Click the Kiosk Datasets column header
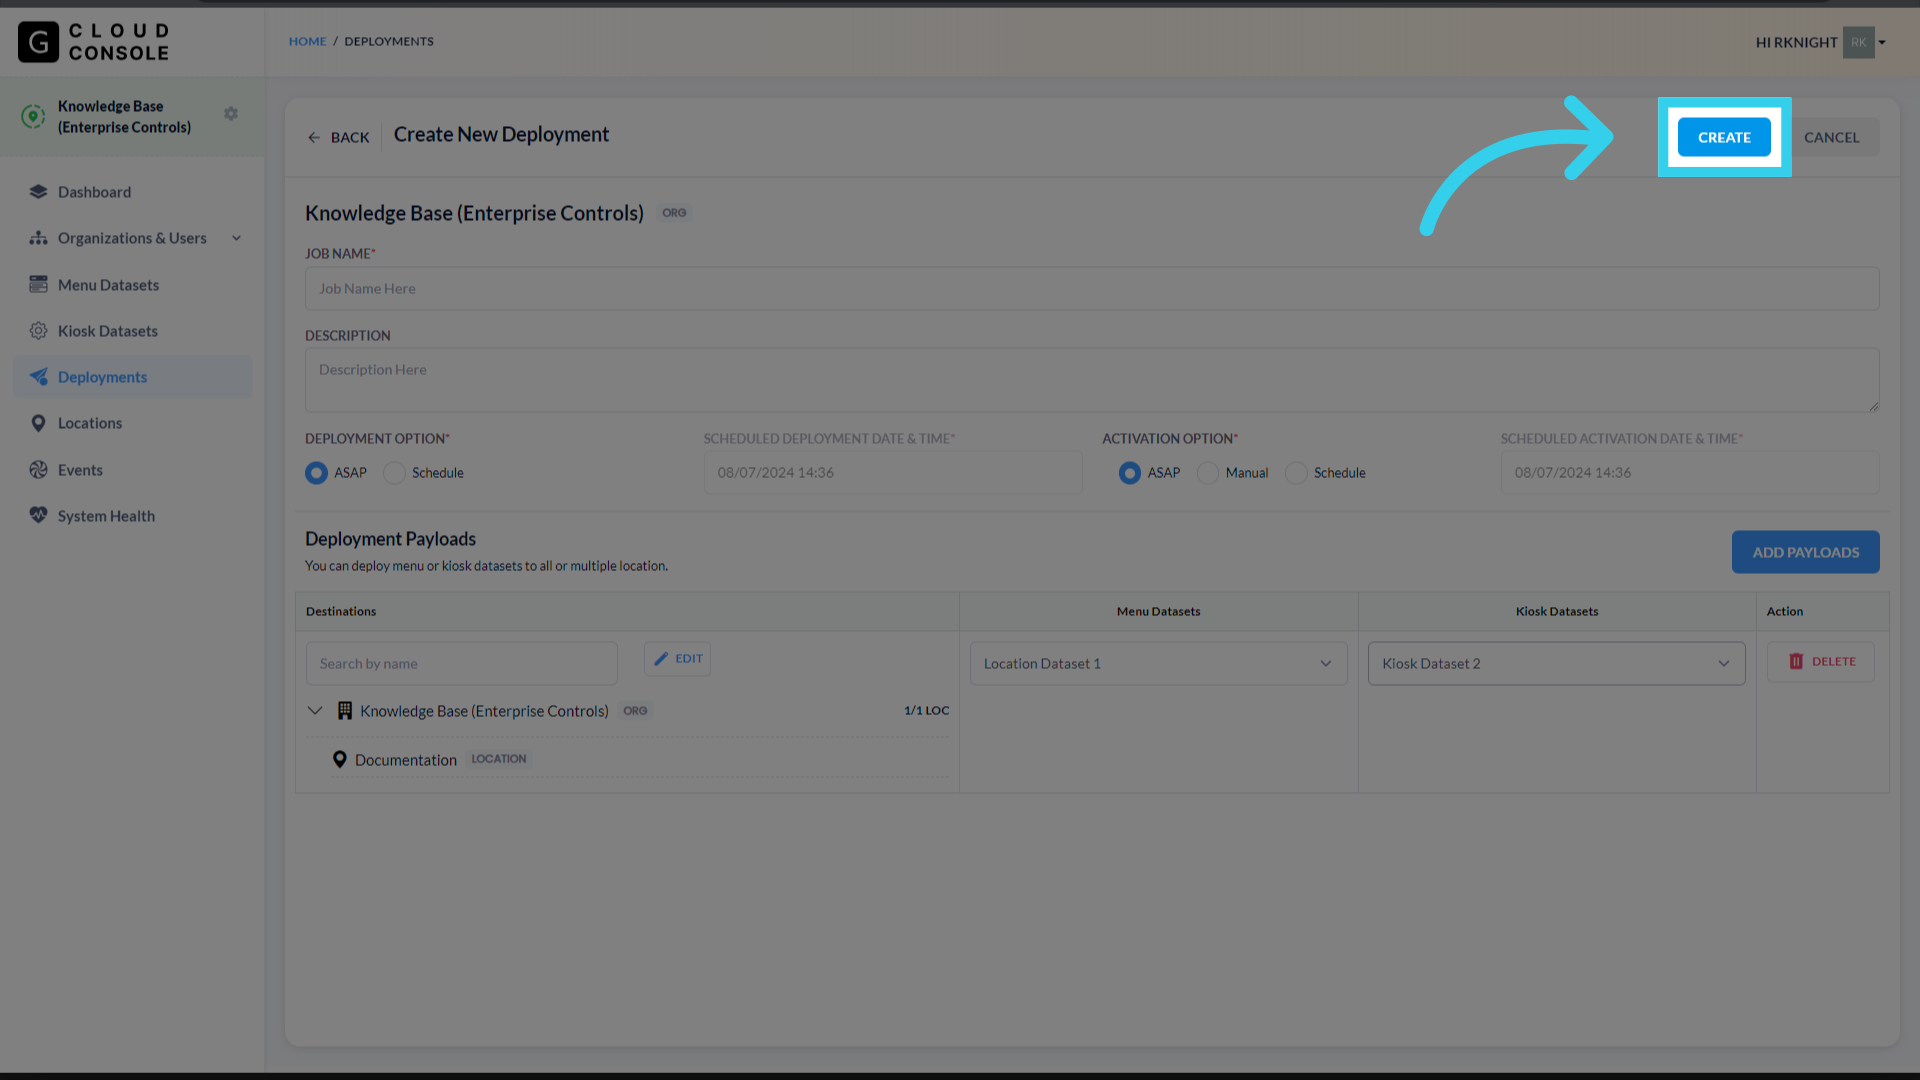 [x=1556, y=611]
